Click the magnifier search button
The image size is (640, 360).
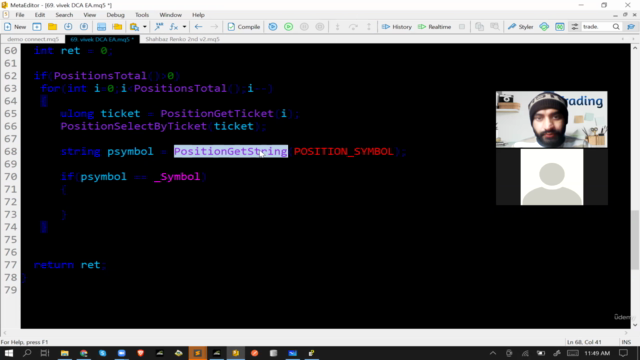[x=616, y=27]
